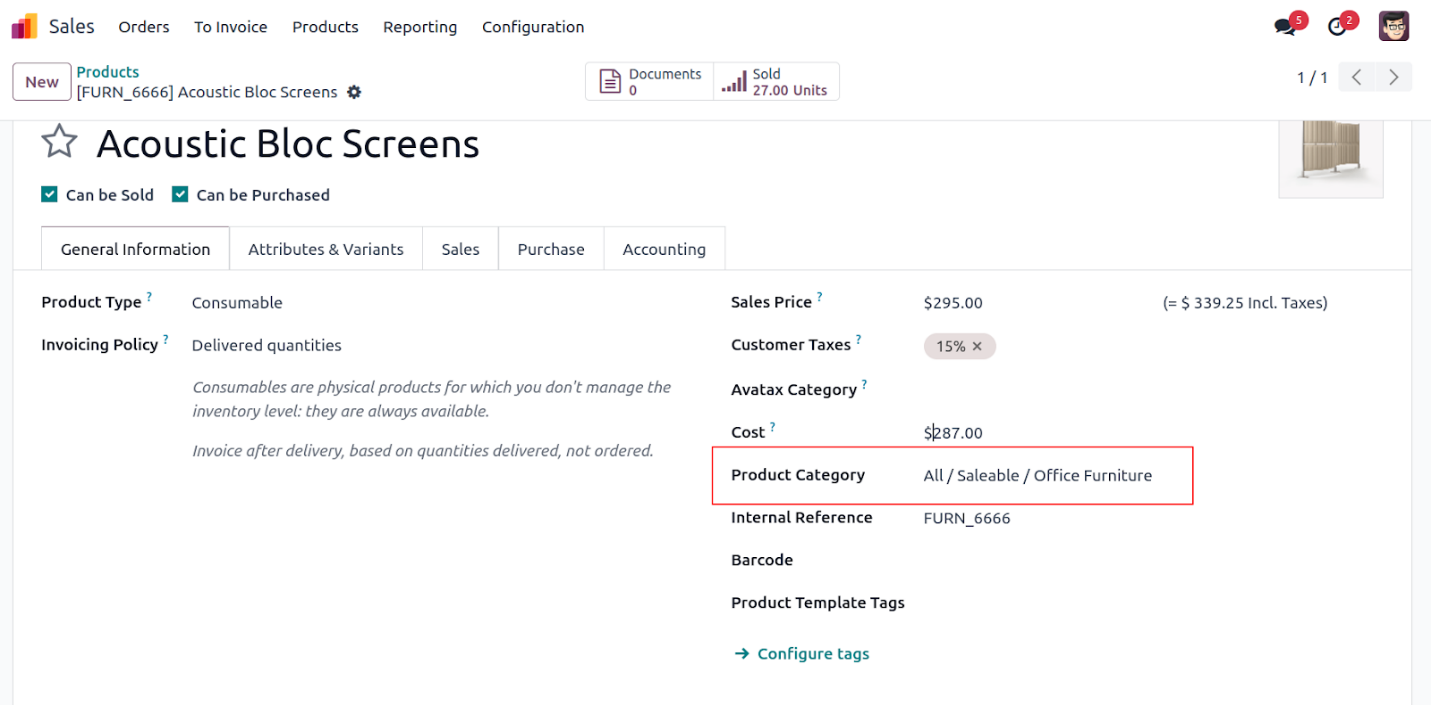Open the gear actions menu beside product name
The width and height of the screenshot is (1431, 705).
click(x=354, y=92)
